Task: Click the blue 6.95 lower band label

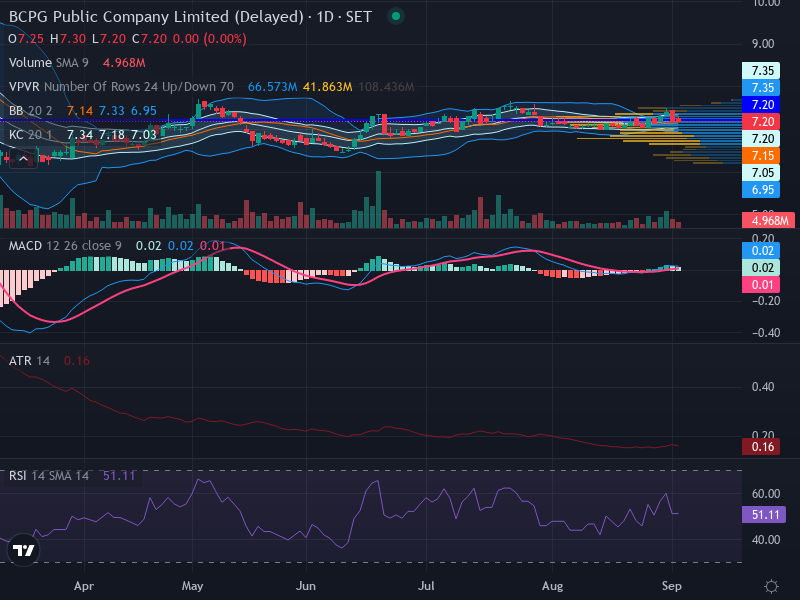Action: pos(761,190)
